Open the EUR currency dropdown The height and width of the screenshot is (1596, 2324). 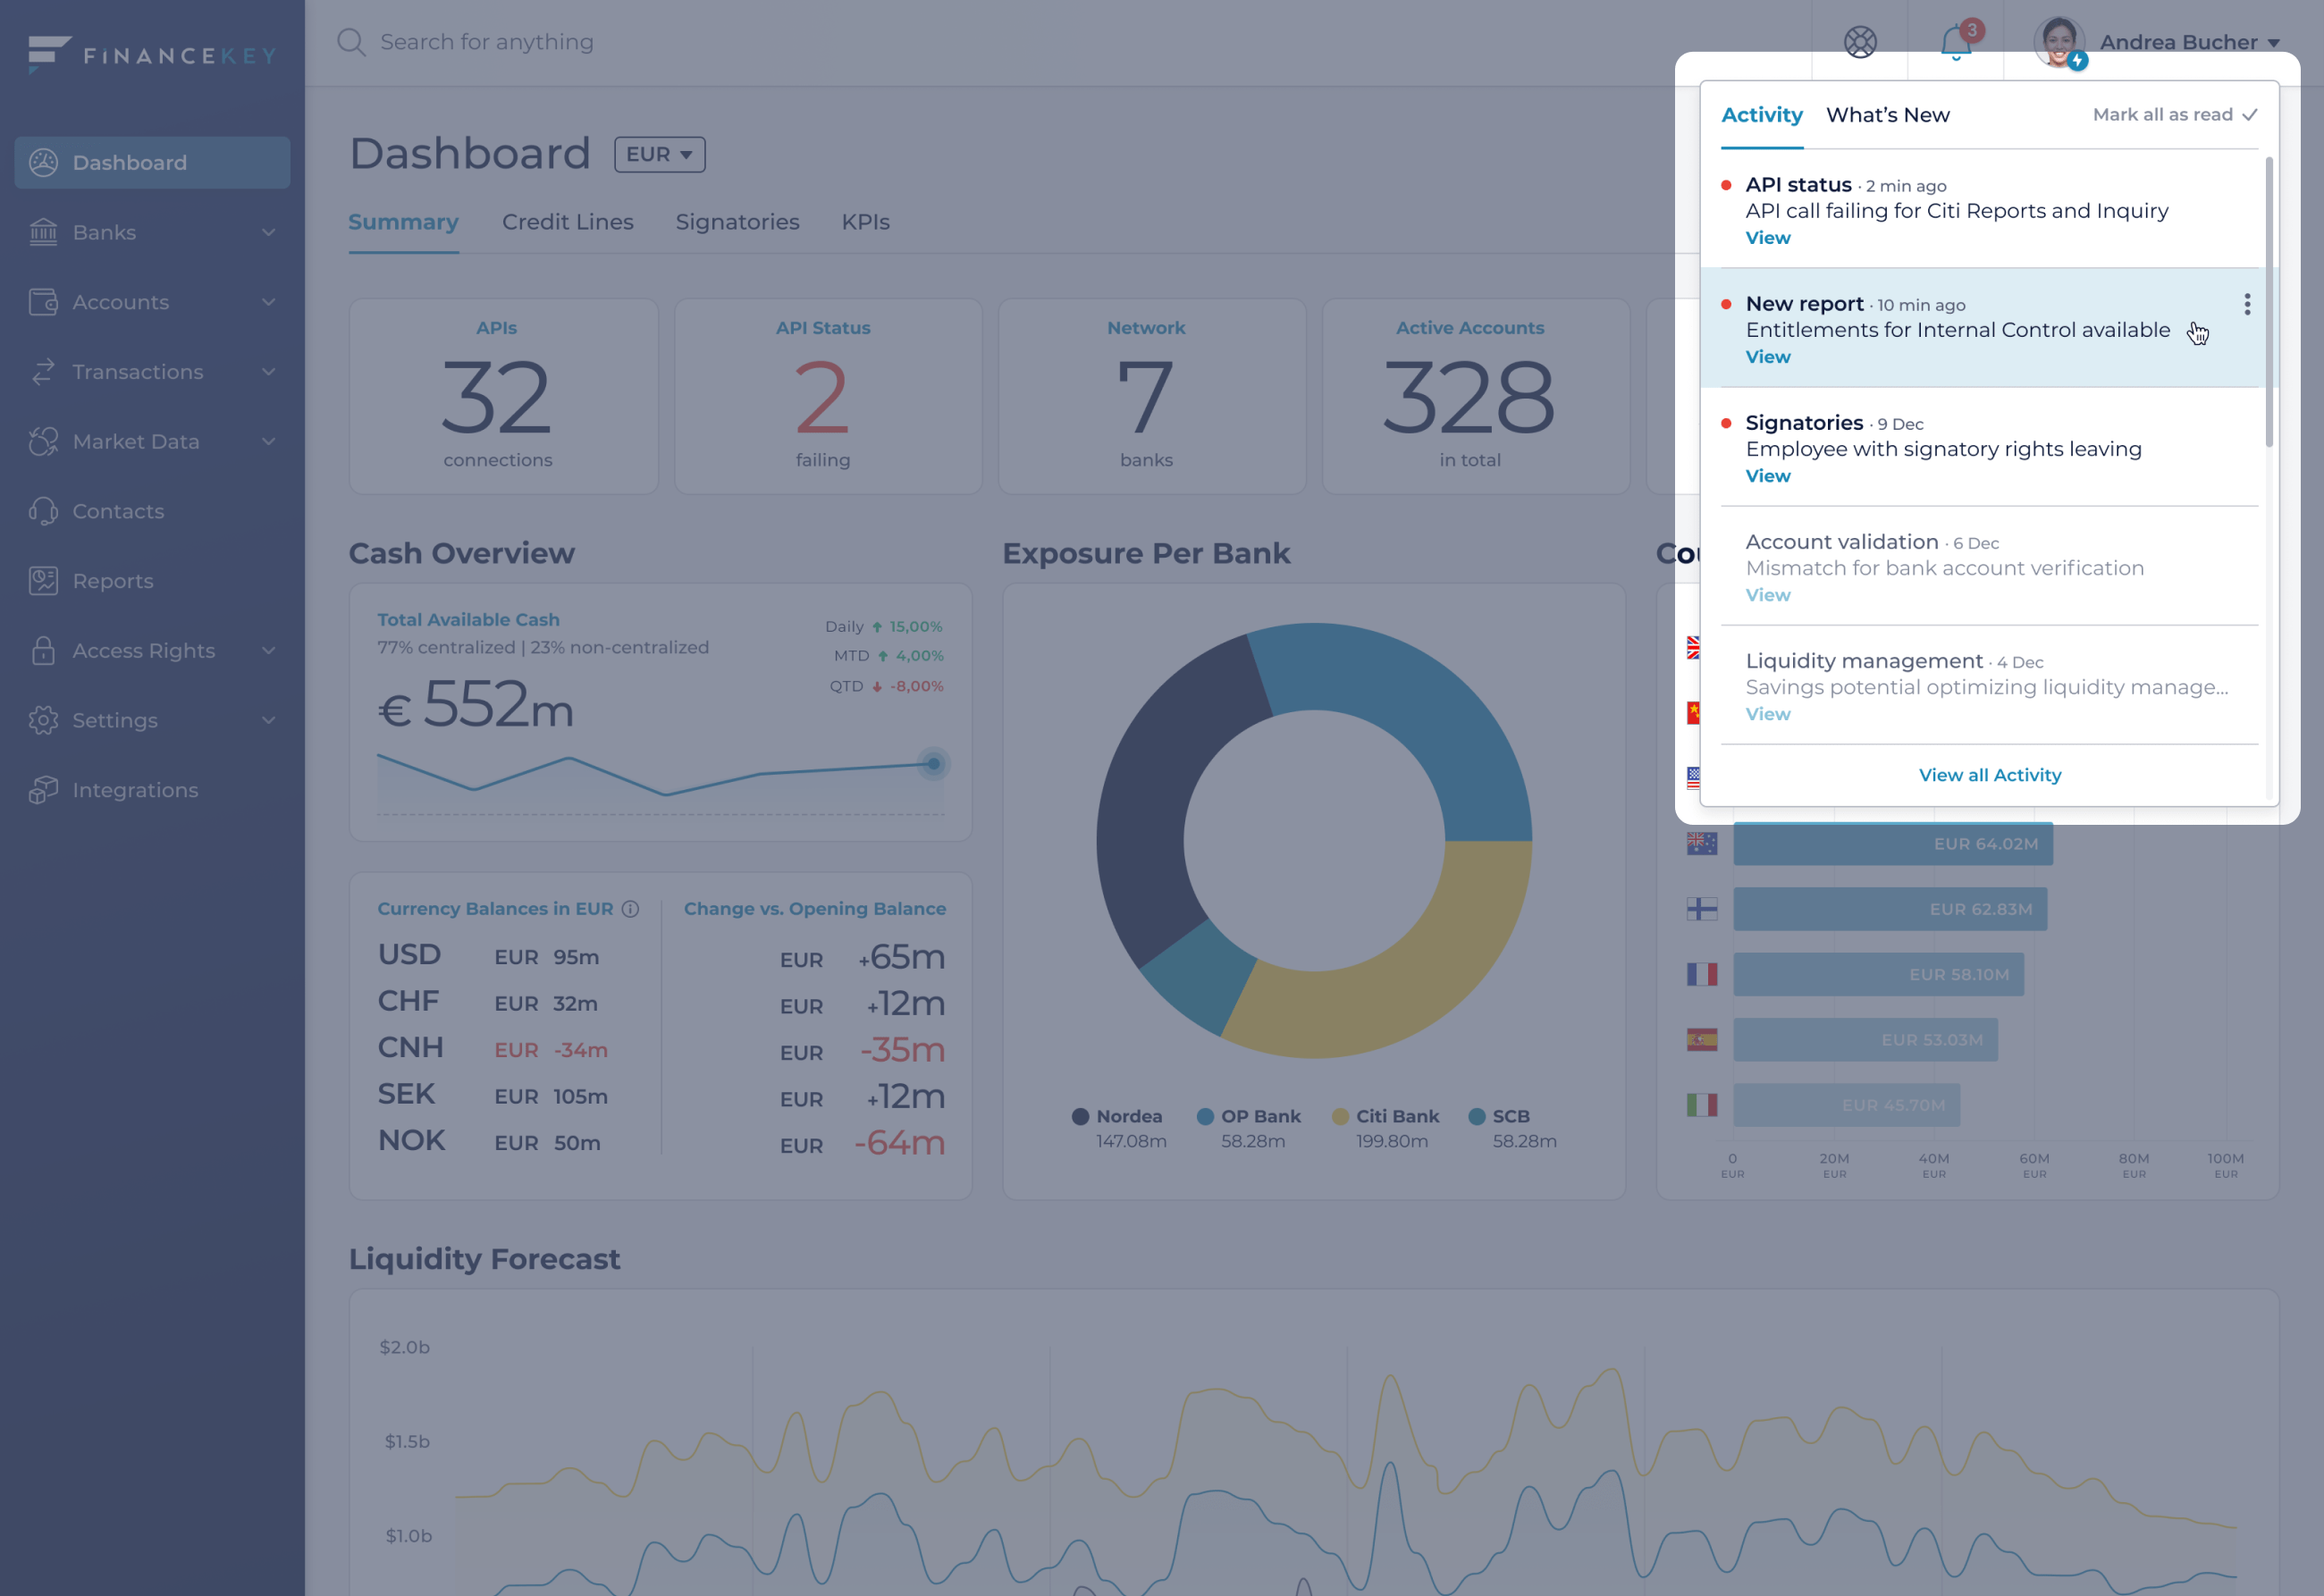click(x=659, y=155)
